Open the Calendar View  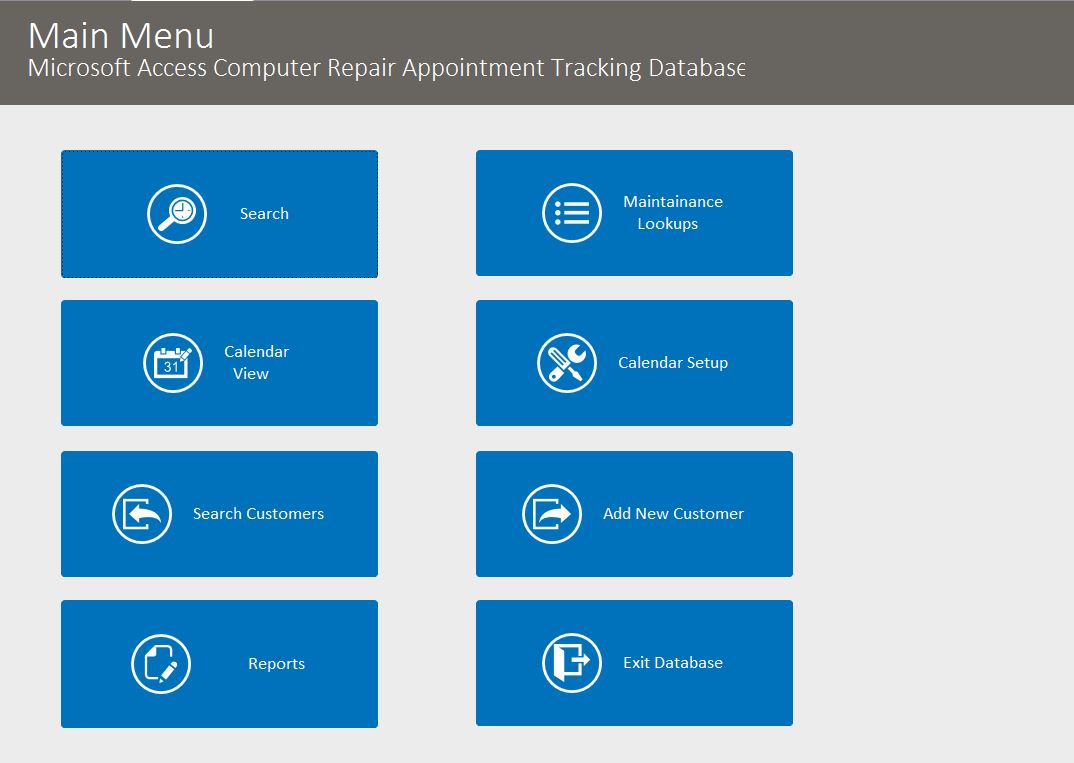pyautogui.click(x=256, y=362)
